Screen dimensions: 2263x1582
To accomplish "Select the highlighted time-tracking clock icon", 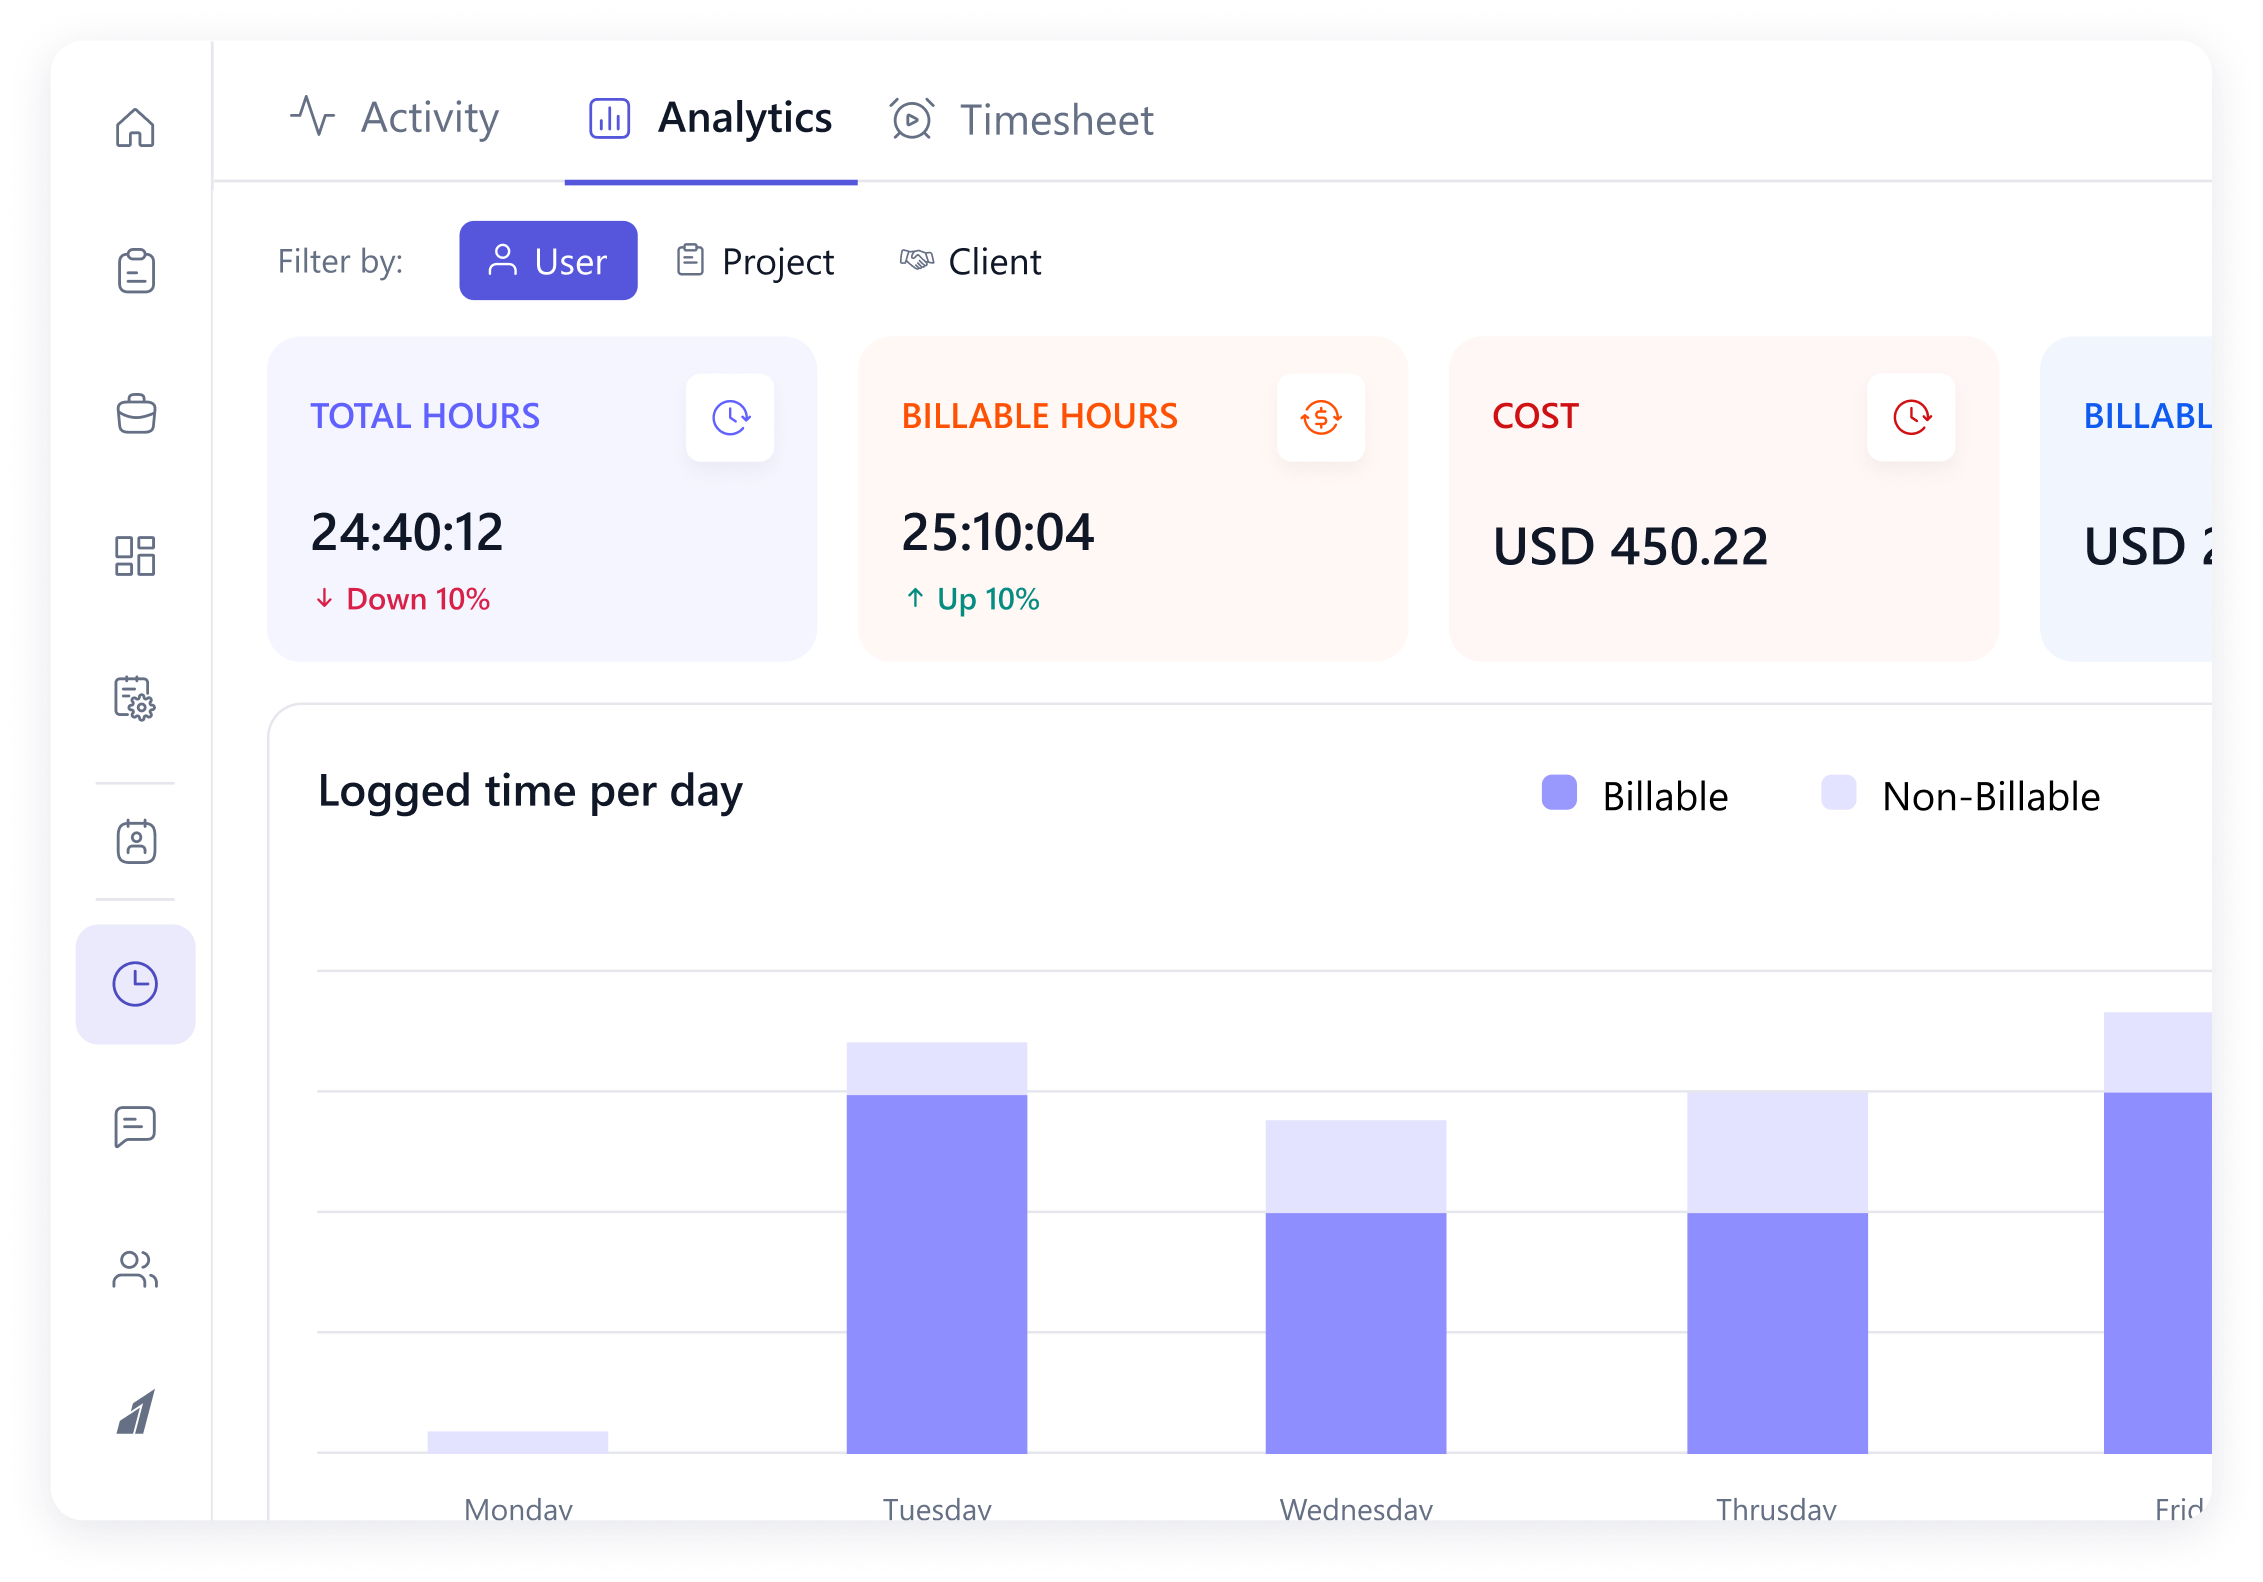I will 136,983.
